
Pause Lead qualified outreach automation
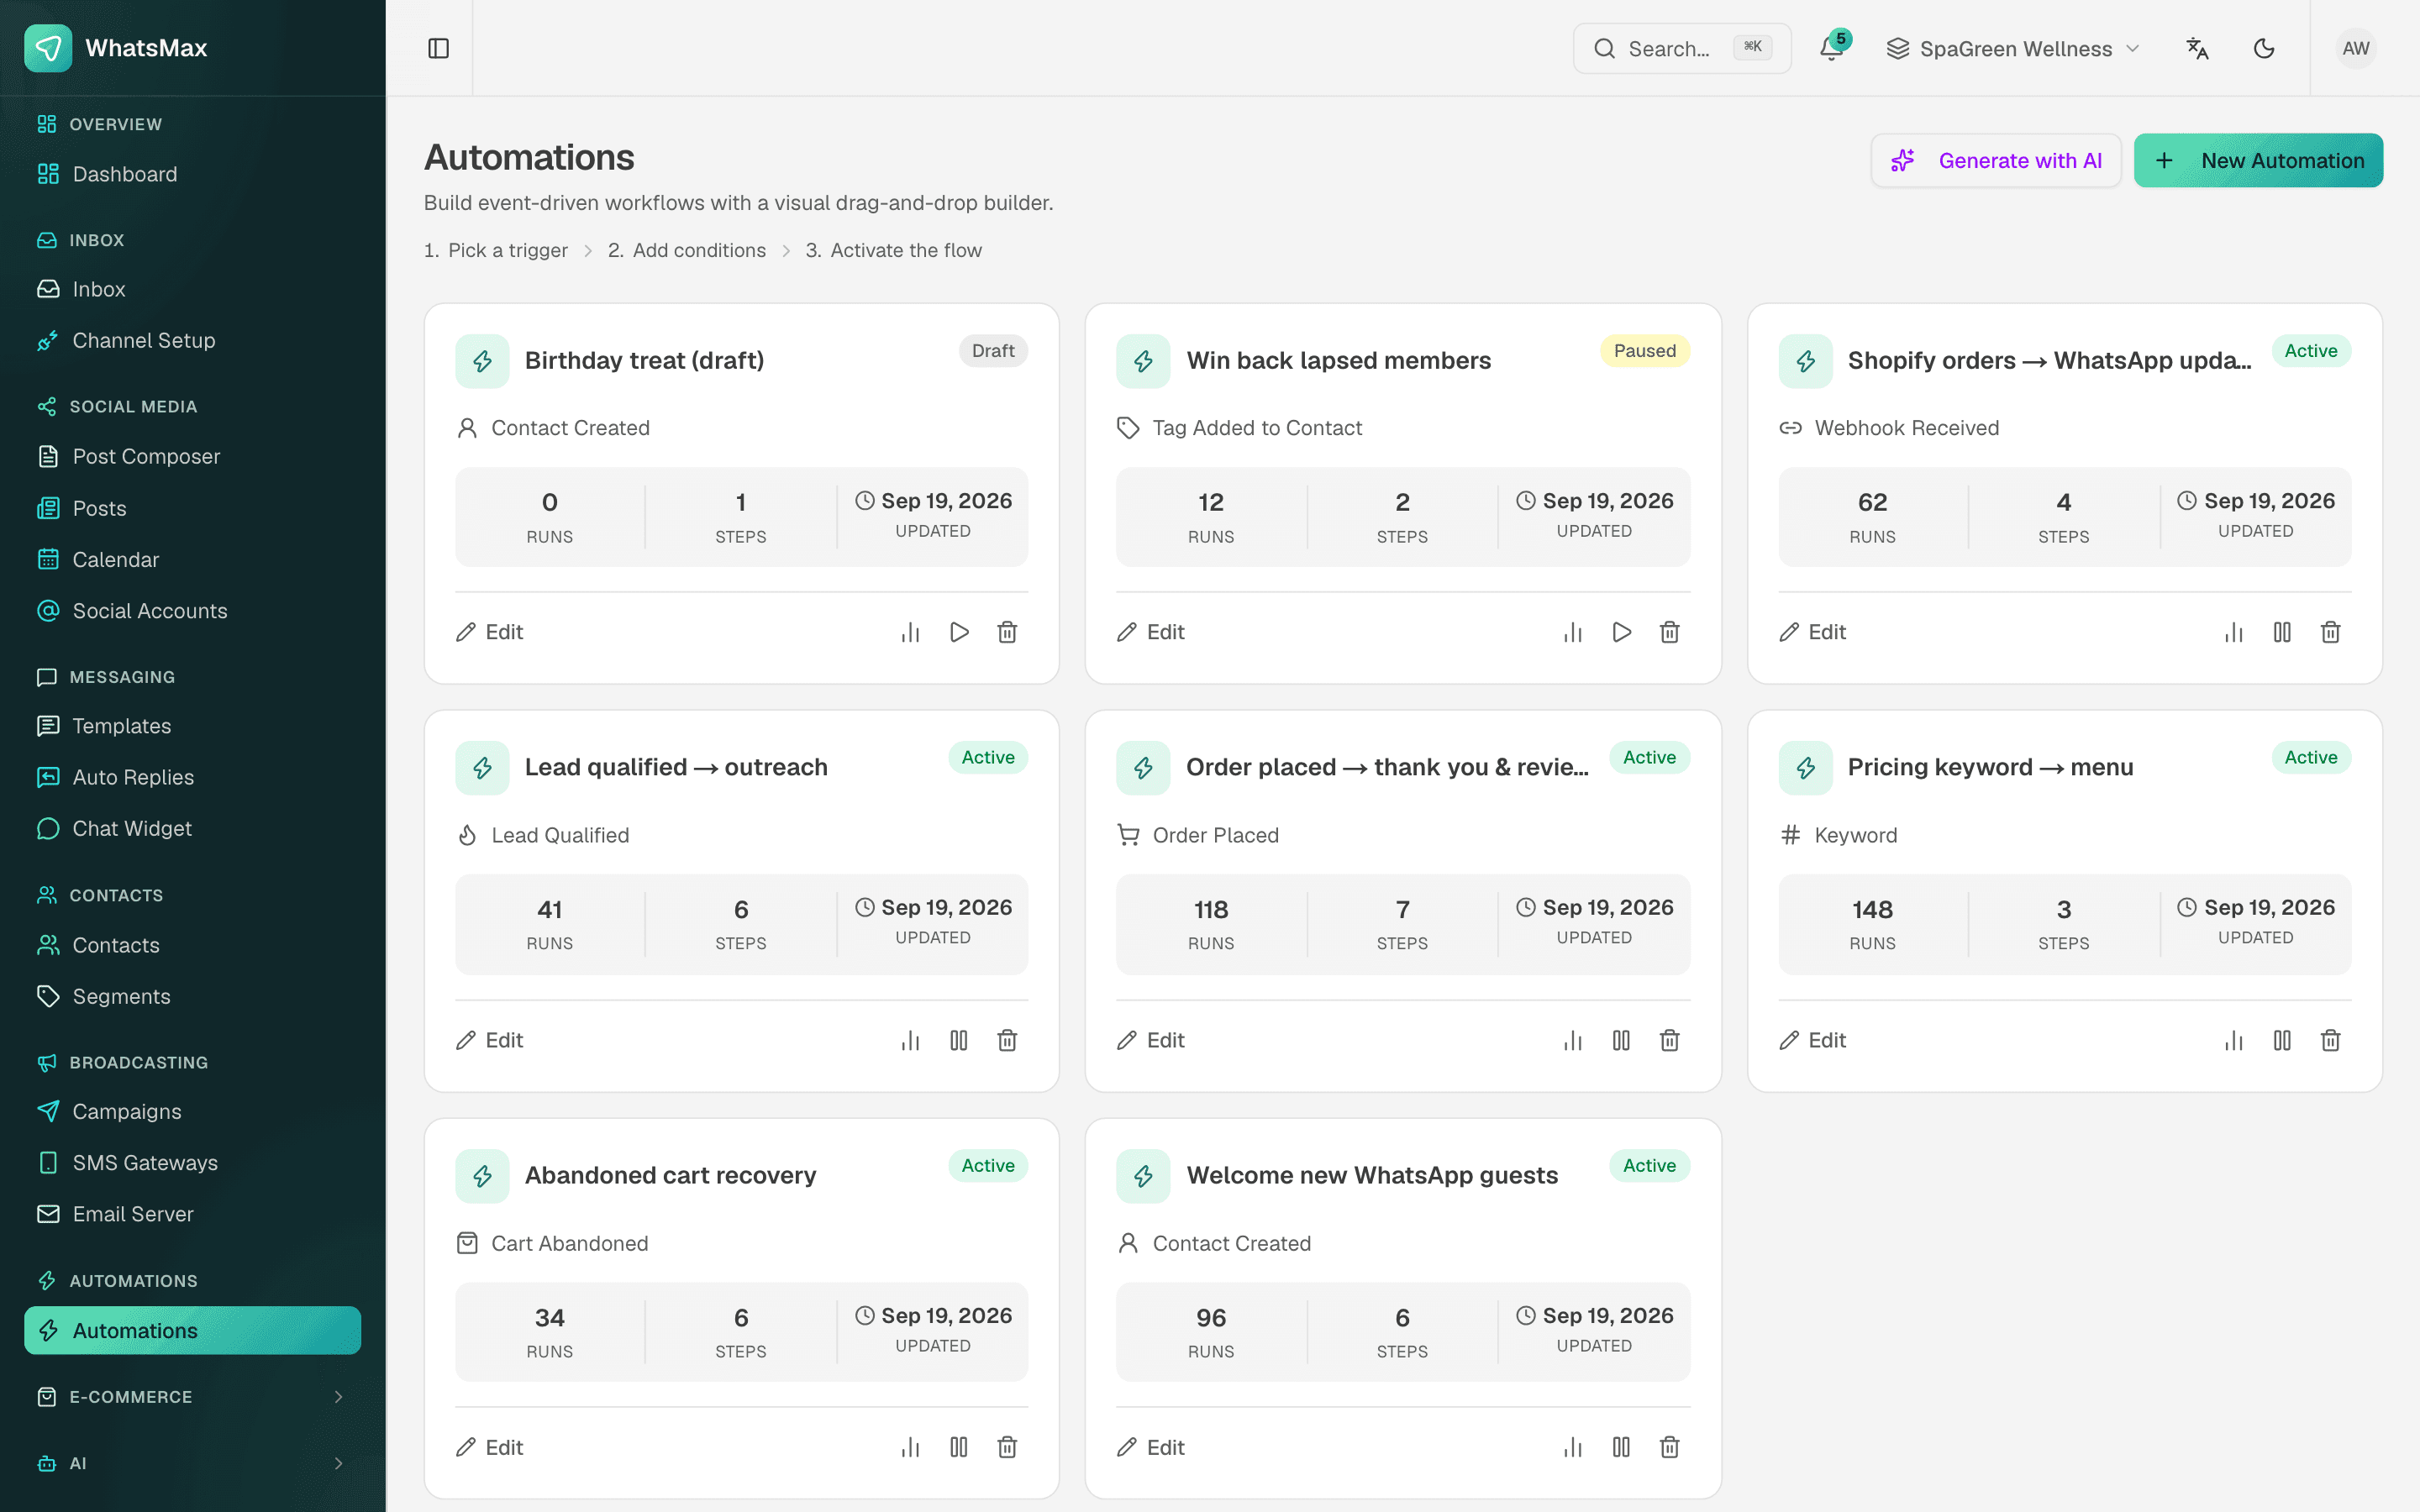click(959, 1040)
